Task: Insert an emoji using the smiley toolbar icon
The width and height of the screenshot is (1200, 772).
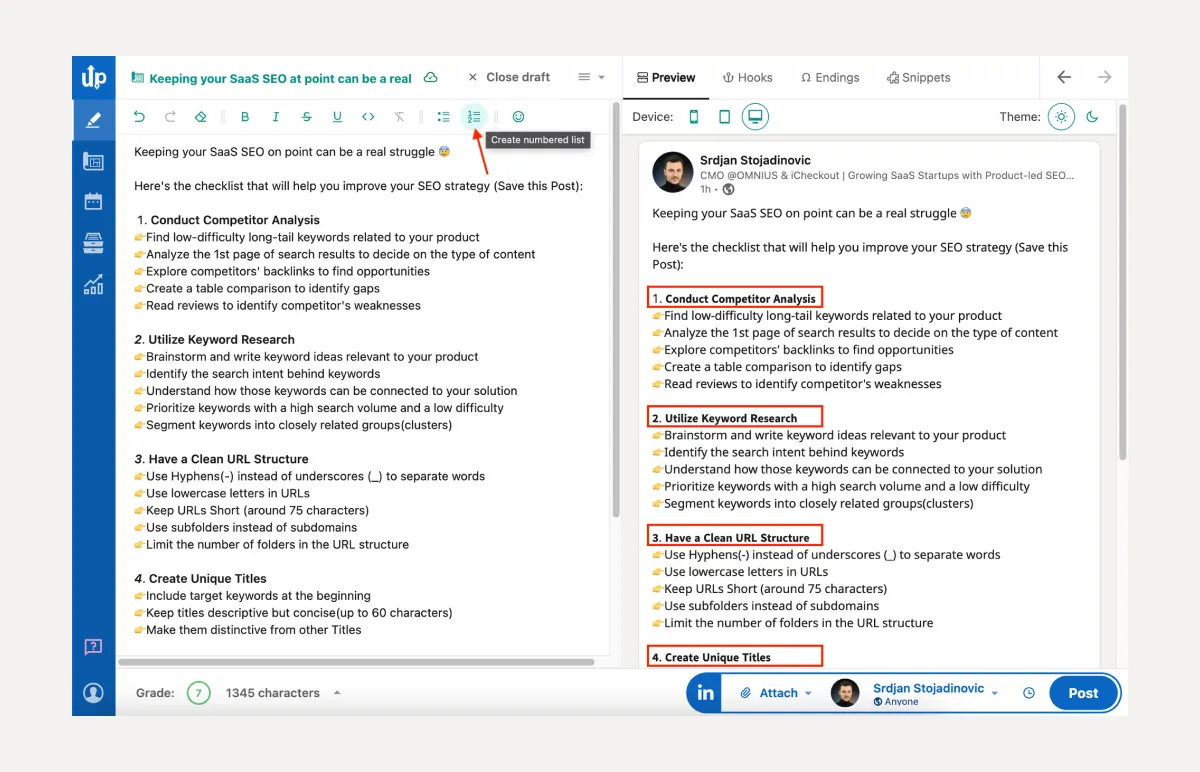Action: click(518, 116)
